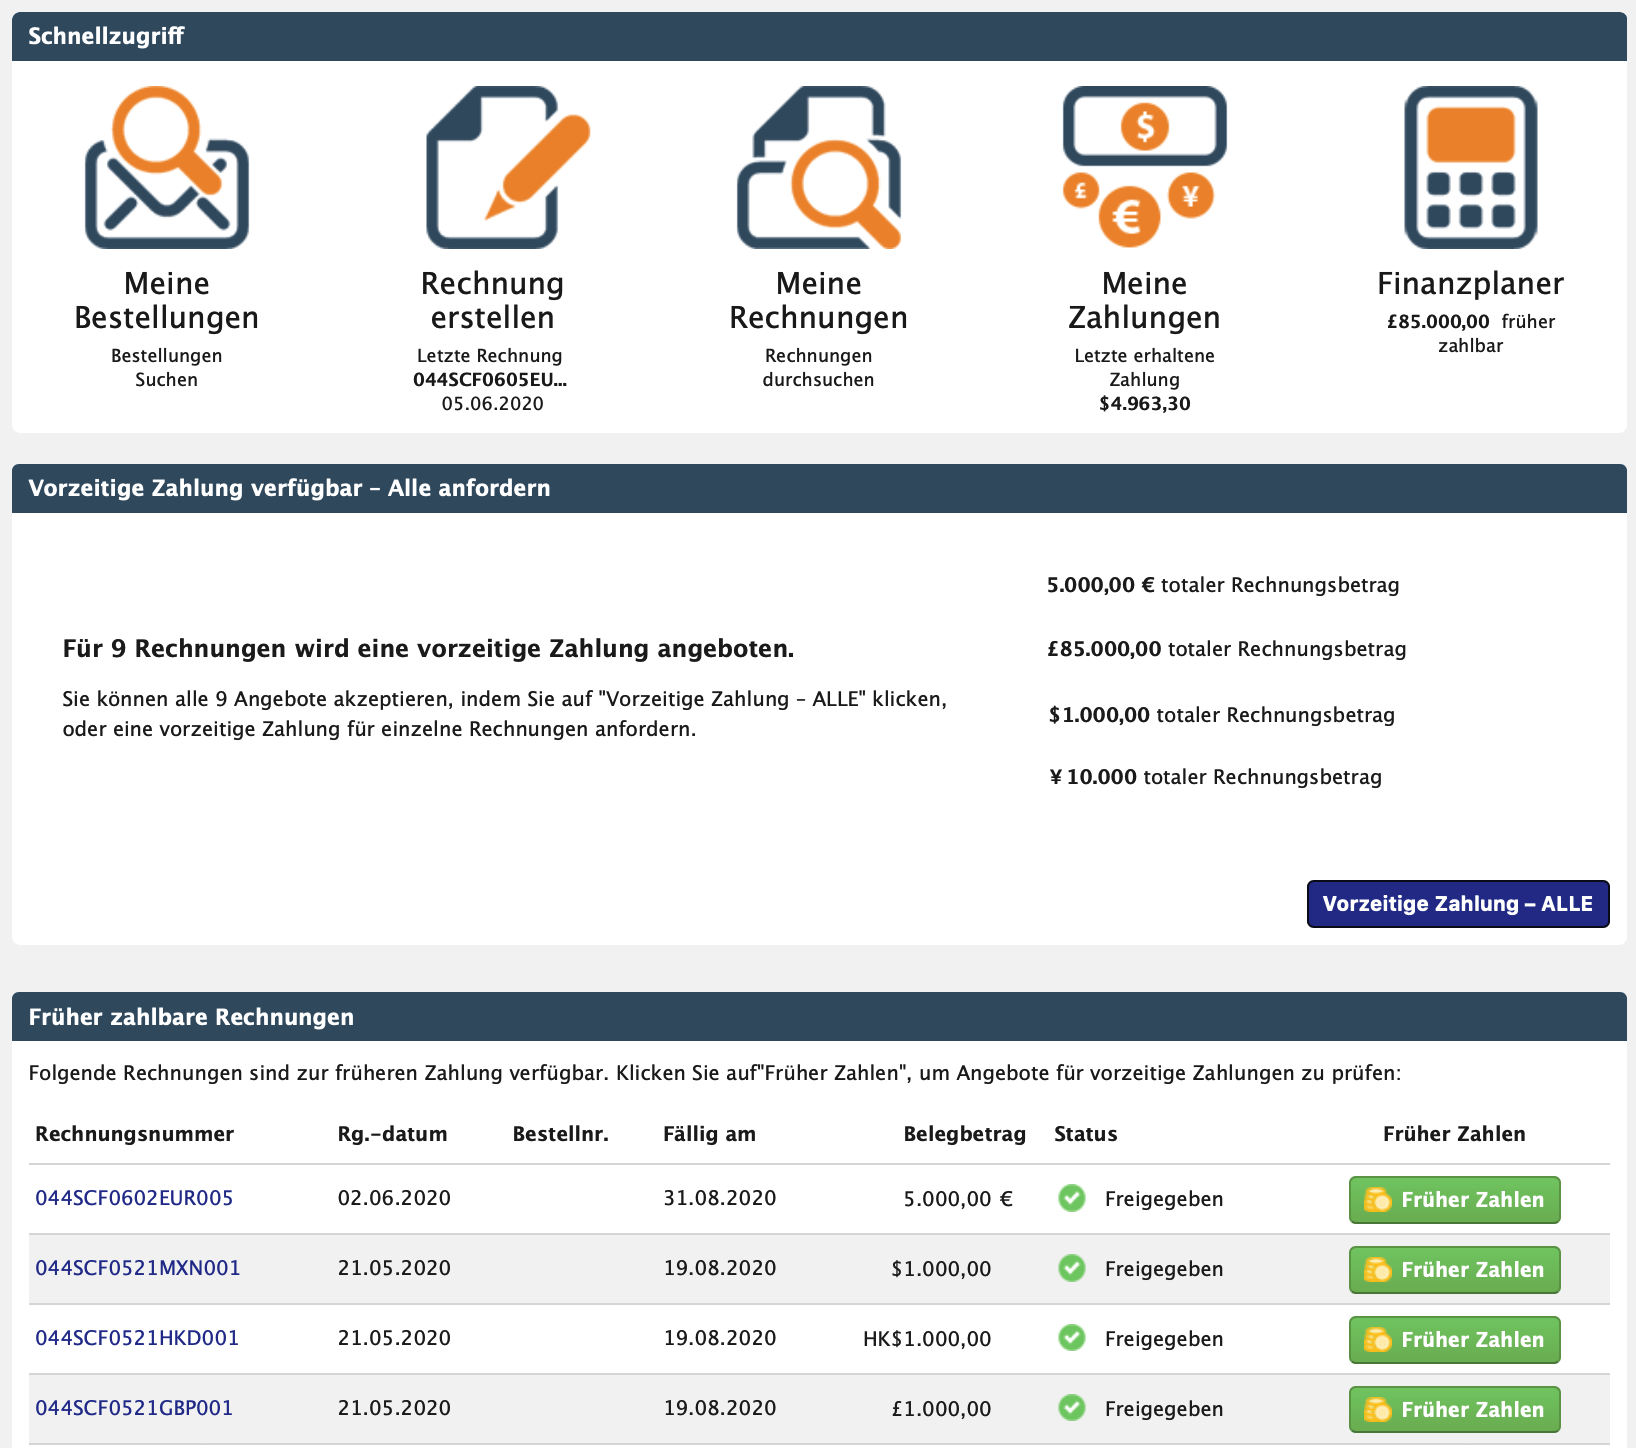Click the Belegbetrag cell 5.000,00 €
Screen dimensions: 1636x1448
[958, 1198]
